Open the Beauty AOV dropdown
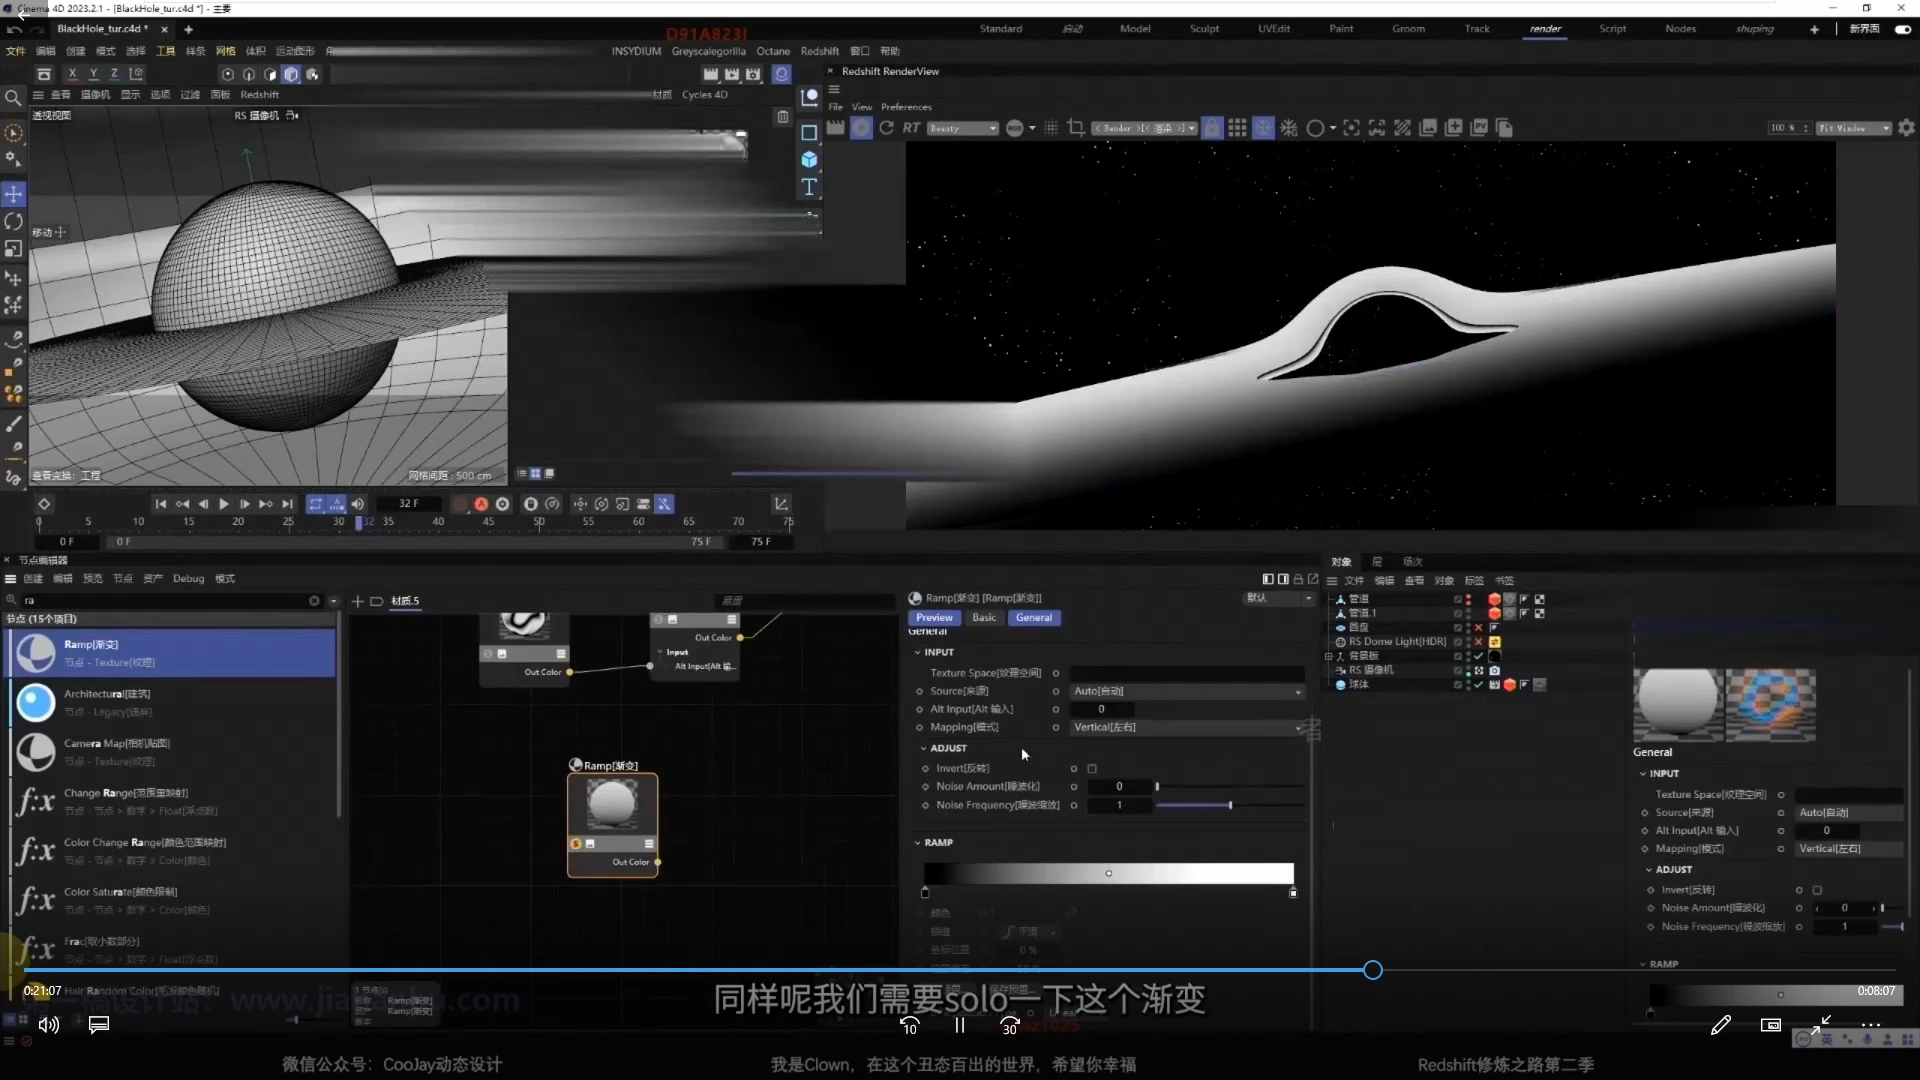Viewport: 1920px width, 1080px height. click(963, 128)
